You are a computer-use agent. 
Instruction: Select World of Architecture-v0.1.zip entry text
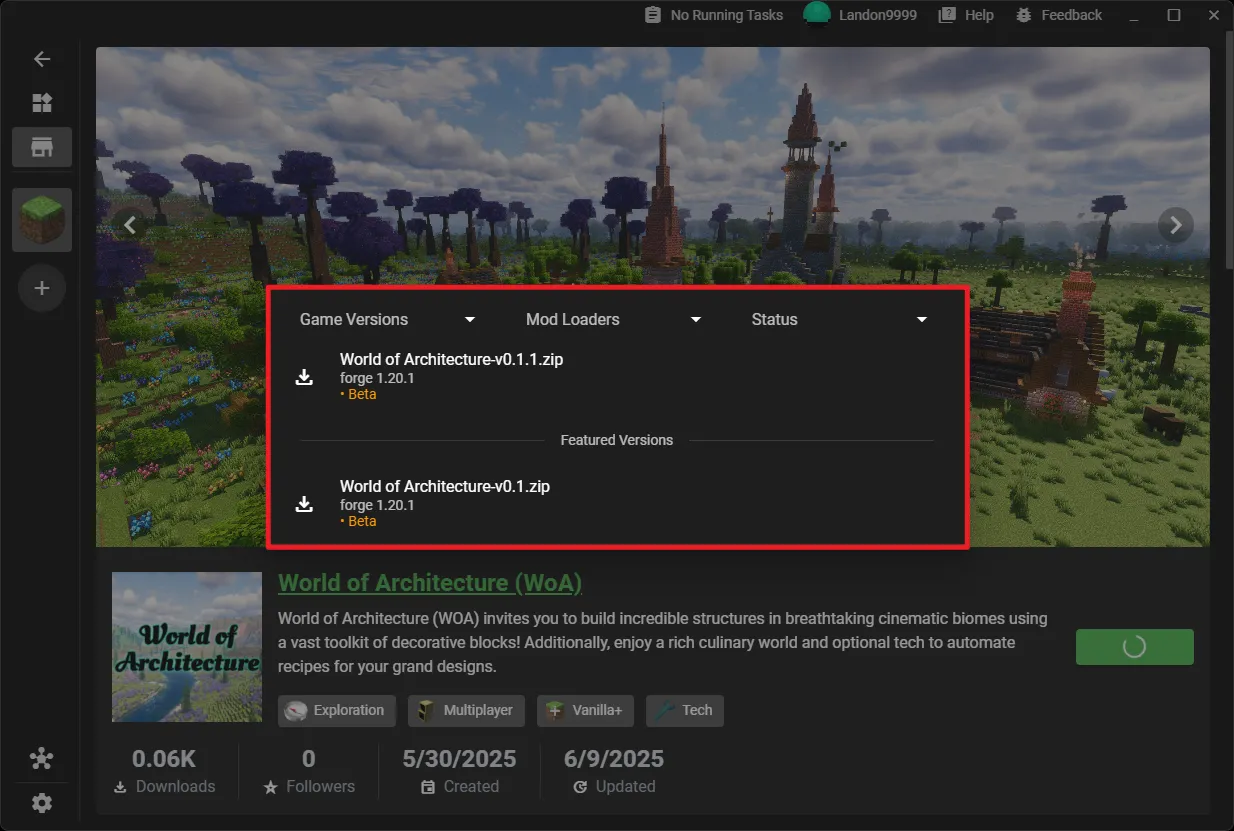point(445,486)
